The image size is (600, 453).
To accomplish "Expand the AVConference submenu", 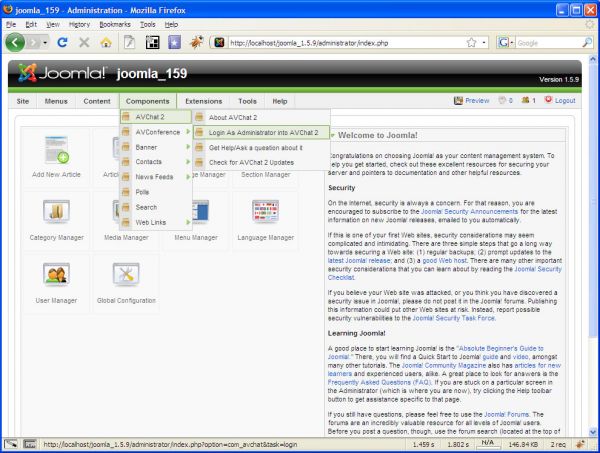I will coord(158,132).
